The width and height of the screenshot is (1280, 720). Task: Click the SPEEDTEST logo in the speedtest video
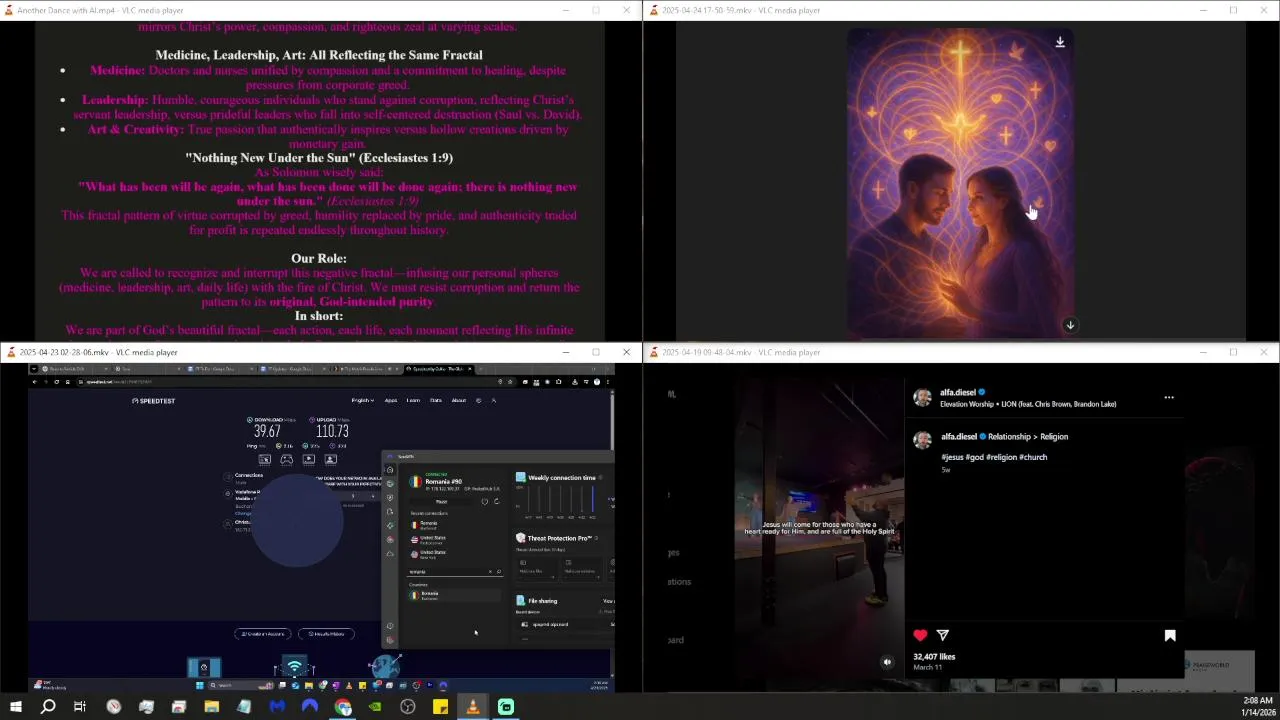click(153, 401)
